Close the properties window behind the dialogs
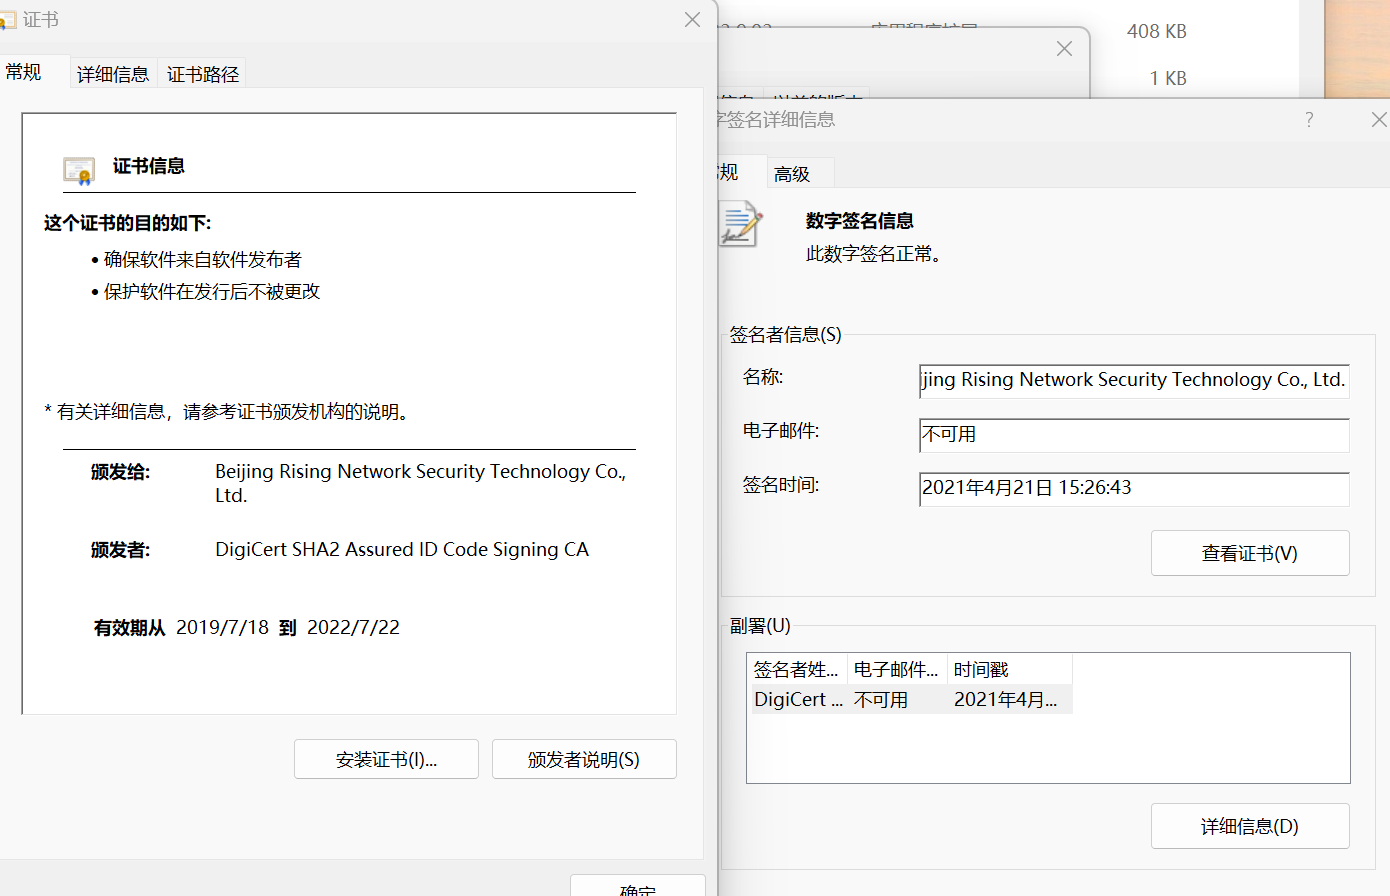The width and height of the screenshot is (1390, 896). pyautogui.click(x=1064, y=49)
